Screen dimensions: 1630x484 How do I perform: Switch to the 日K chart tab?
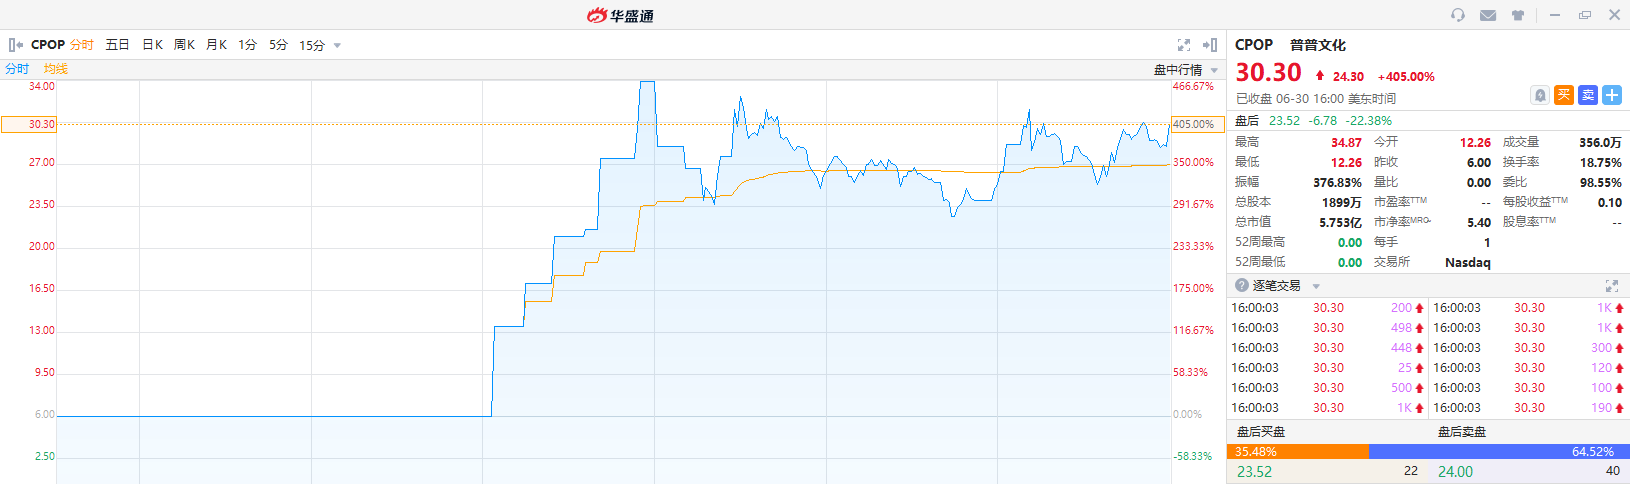pyautogui.click(x=152, y=45)
